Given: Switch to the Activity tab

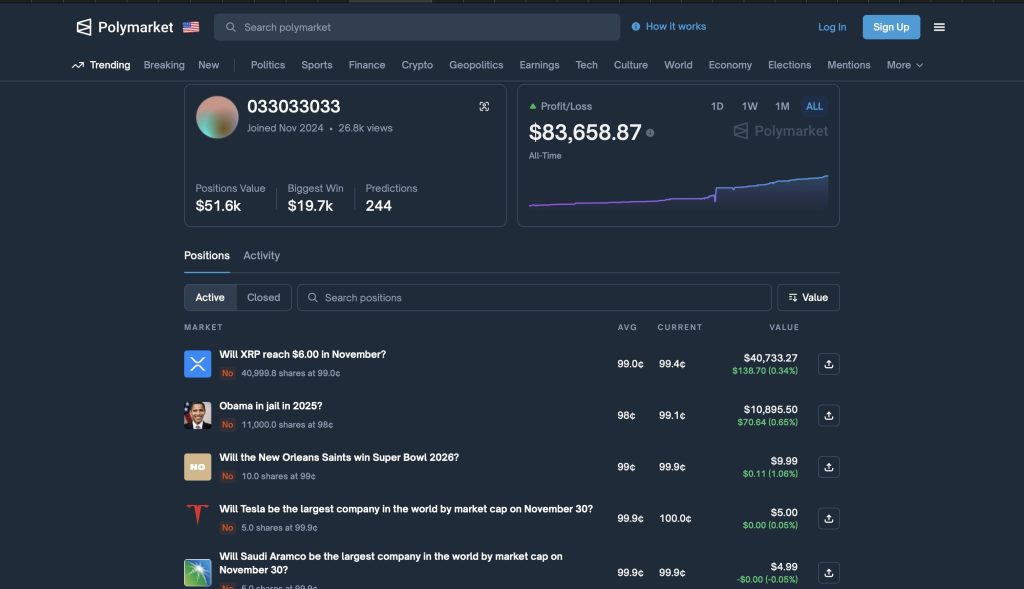Looking at the screenshot, I should [x=261, y=256].
